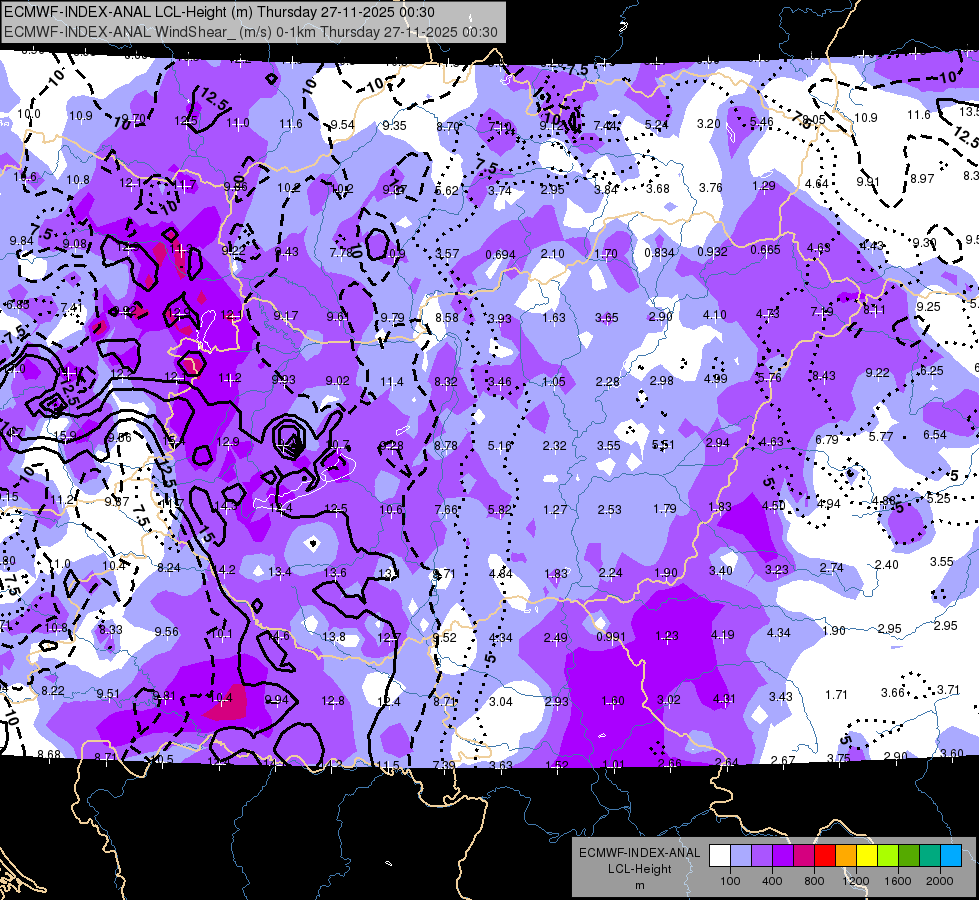The image size is (979, 900).
Task: Click the light blue 100 m legend swatch
Action: click(741, 856)
